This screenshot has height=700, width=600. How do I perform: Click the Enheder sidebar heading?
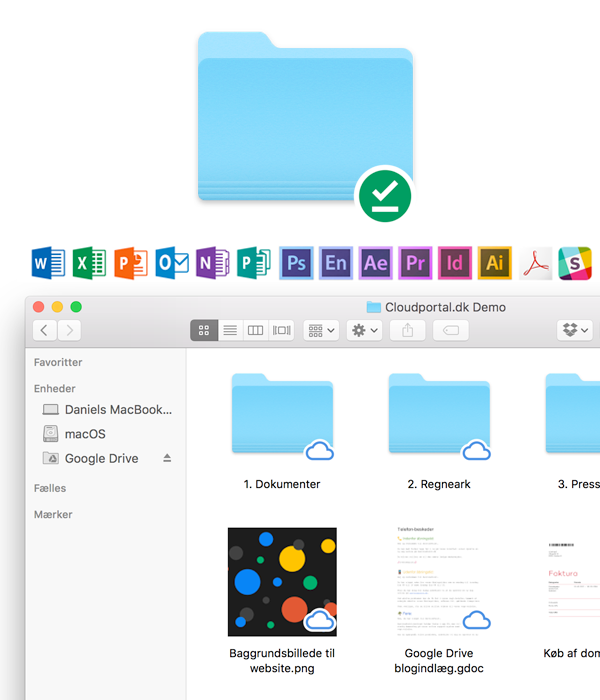[x=54, y=388]
